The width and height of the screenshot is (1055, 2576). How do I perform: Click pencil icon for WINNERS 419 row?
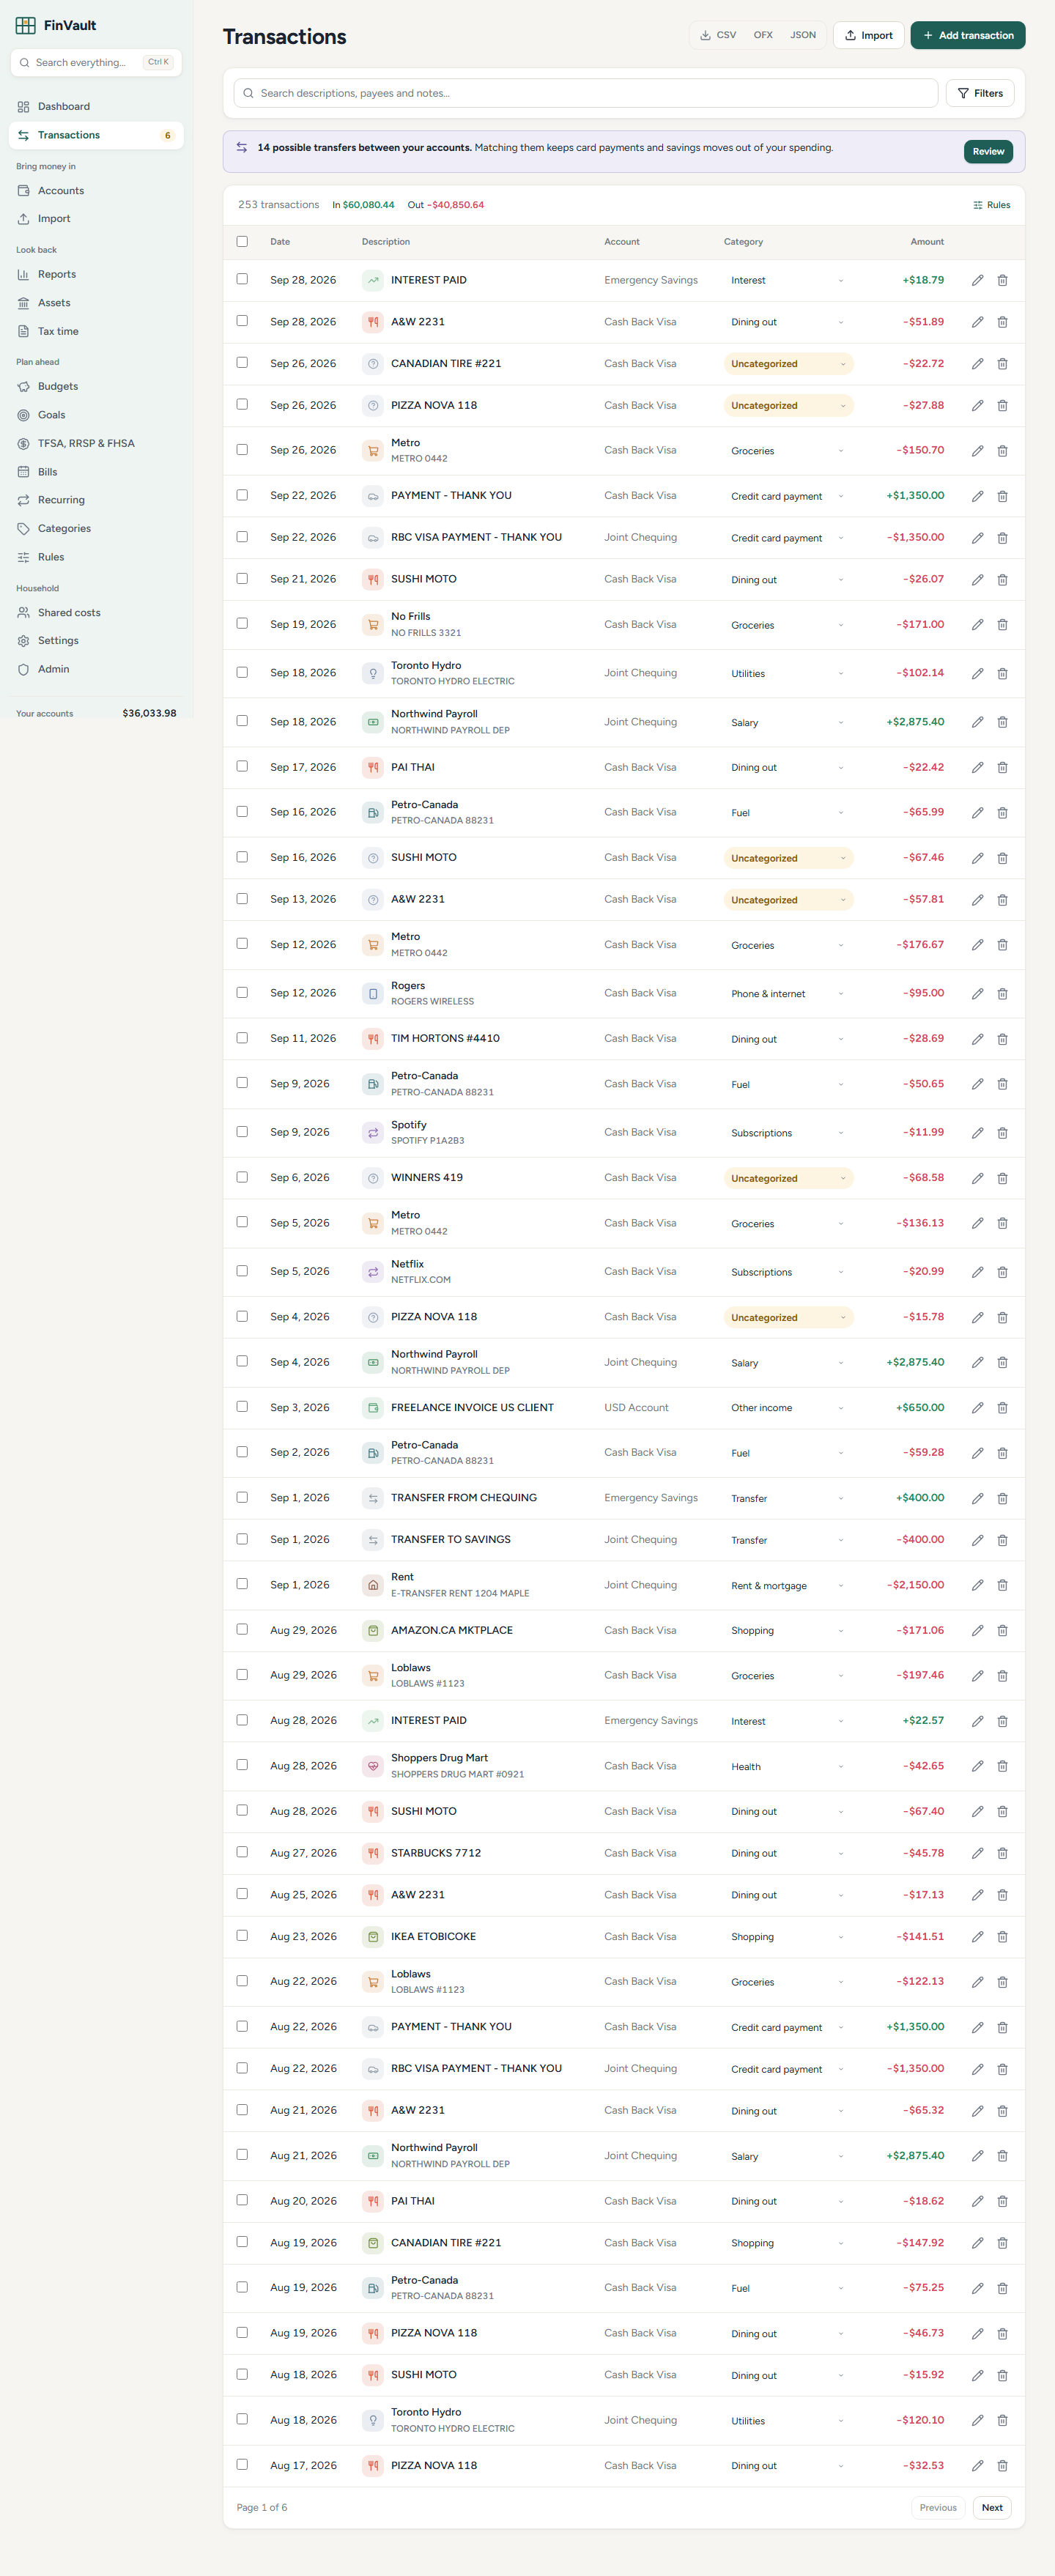click(x=977, y=1178)
